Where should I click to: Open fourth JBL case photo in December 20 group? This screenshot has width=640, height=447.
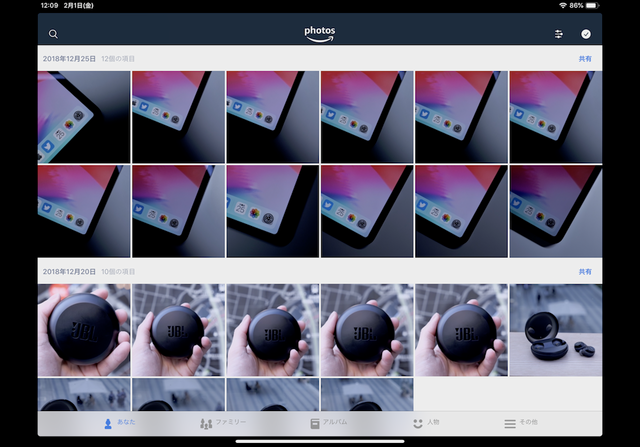pyautogui.click(x=367, y=330)
